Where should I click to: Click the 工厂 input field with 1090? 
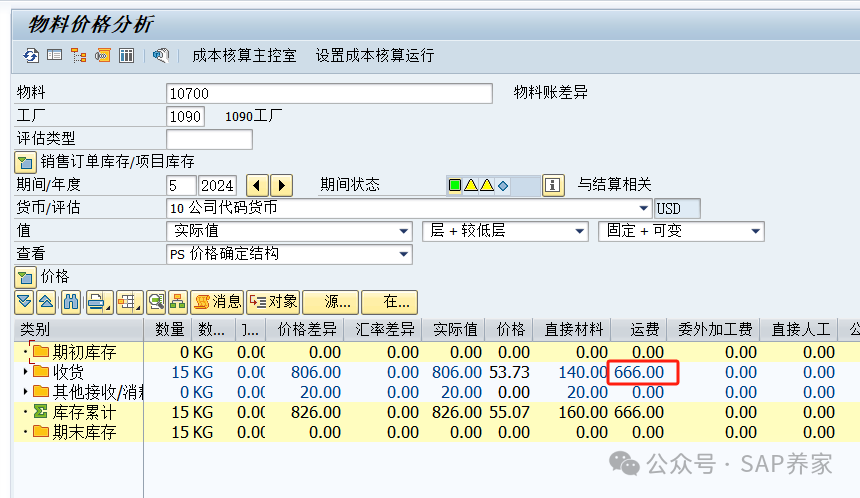(x=185, y=116)
